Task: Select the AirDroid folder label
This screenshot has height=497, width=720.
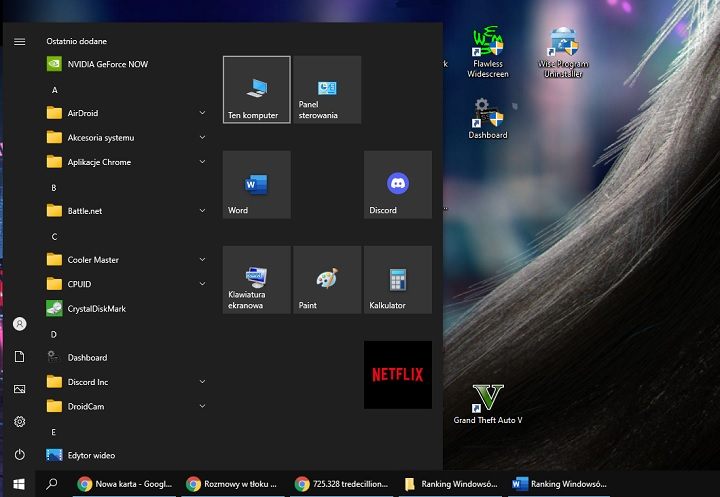Action: (x=83, y=113)
